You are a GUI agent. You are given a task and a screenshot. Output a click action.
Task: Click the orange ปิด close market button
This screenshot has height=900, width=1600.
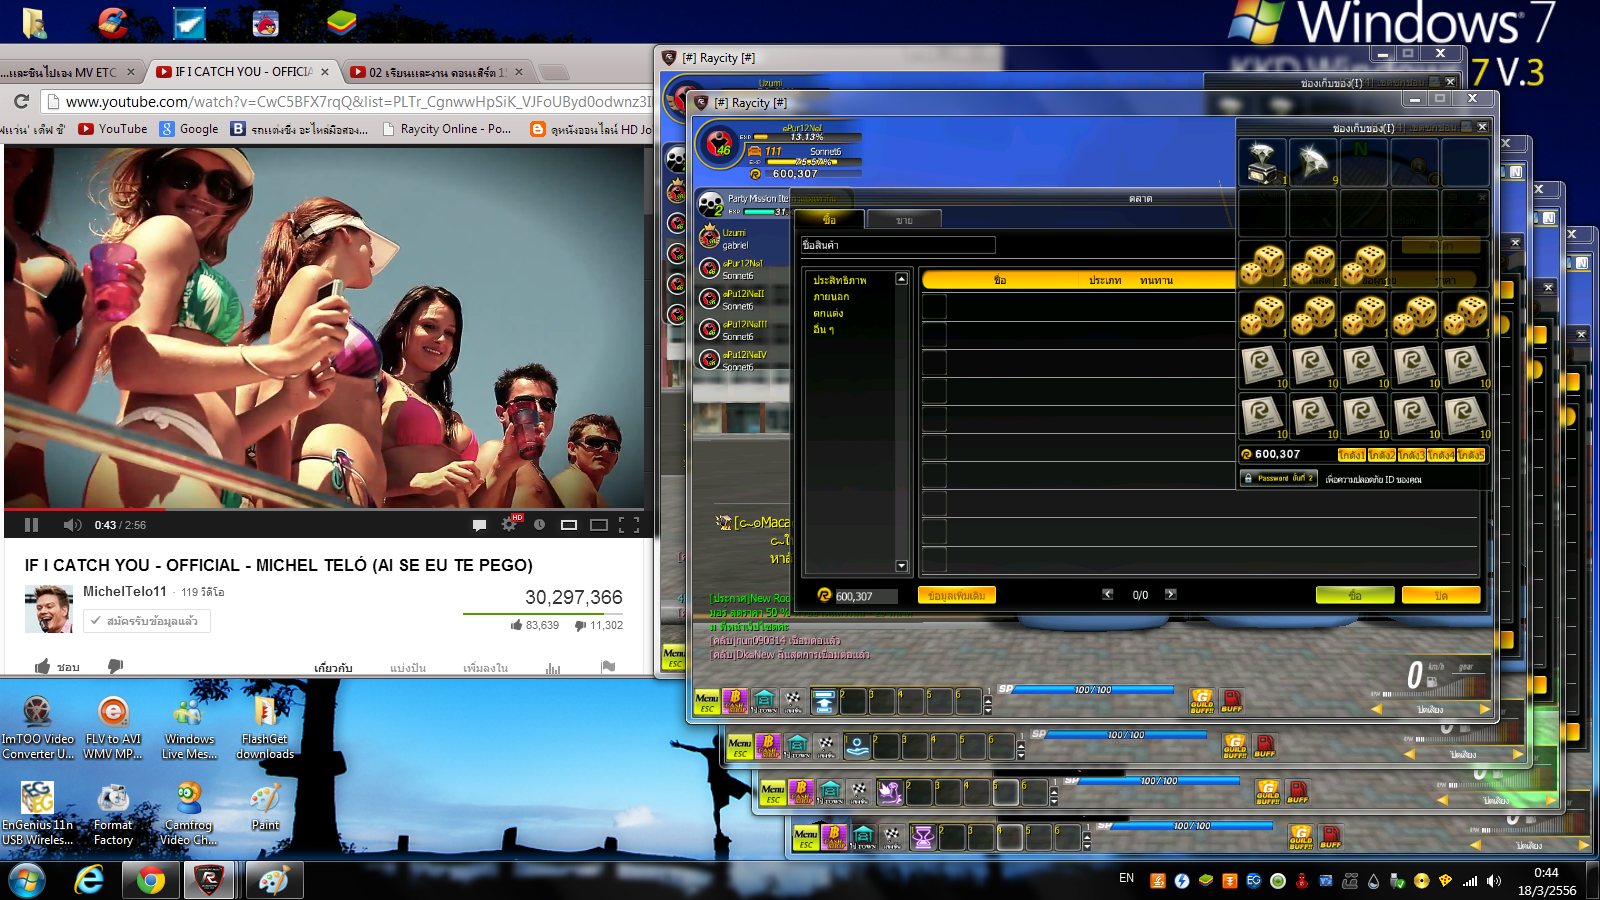coord(1441,595)
